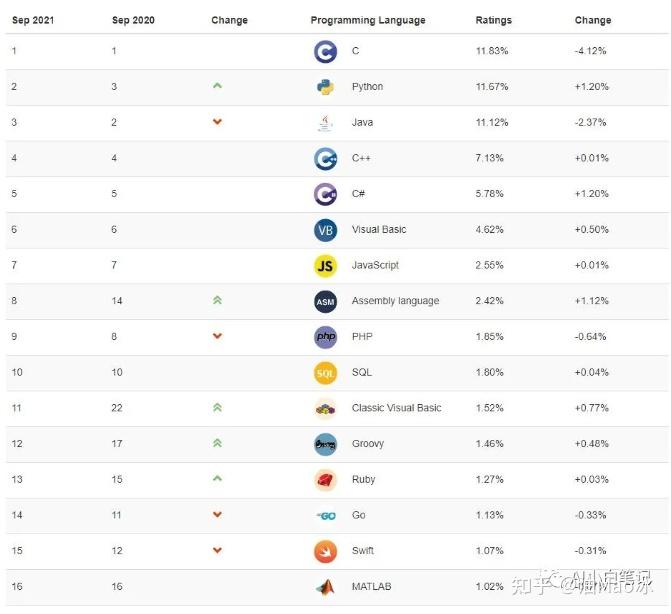Viewport: 671px width, 614px height.
Task: Click the Java logo icon
Action: coord(325,123)
